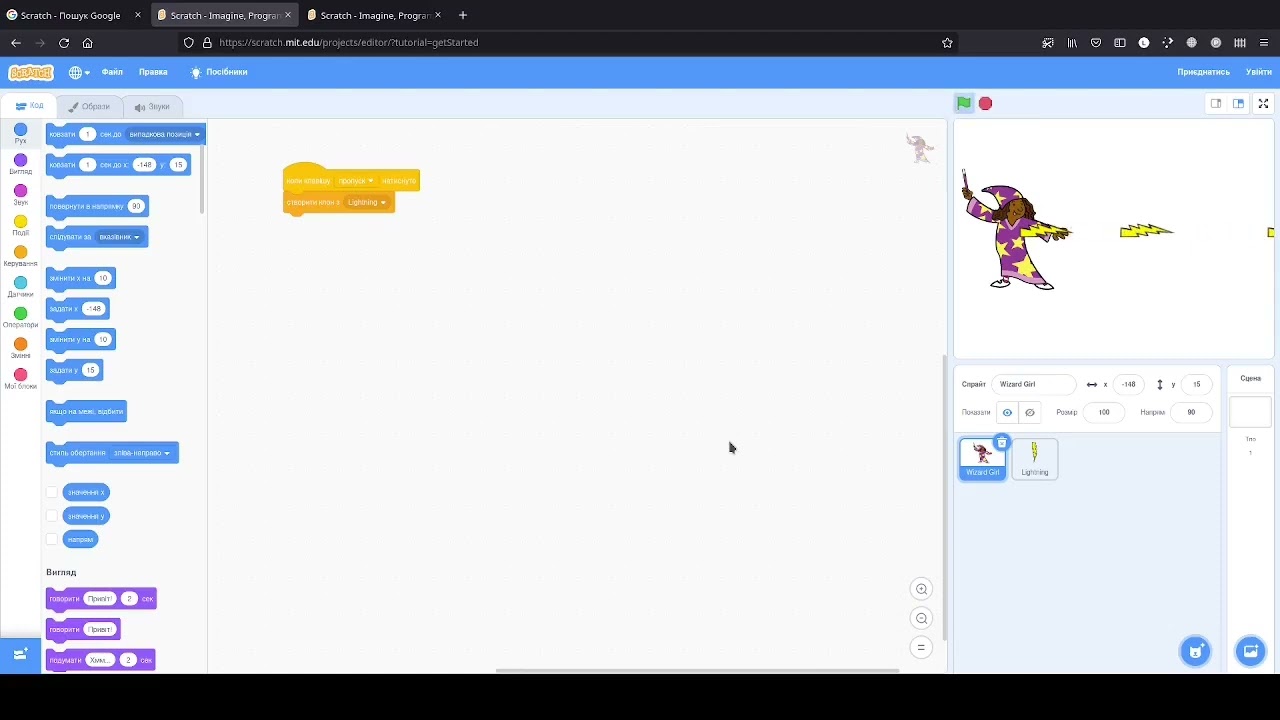Click the workspace horizontal scrollbar
The height and width of the screenshot is (720, 1280).
click(x=697, y=671)
